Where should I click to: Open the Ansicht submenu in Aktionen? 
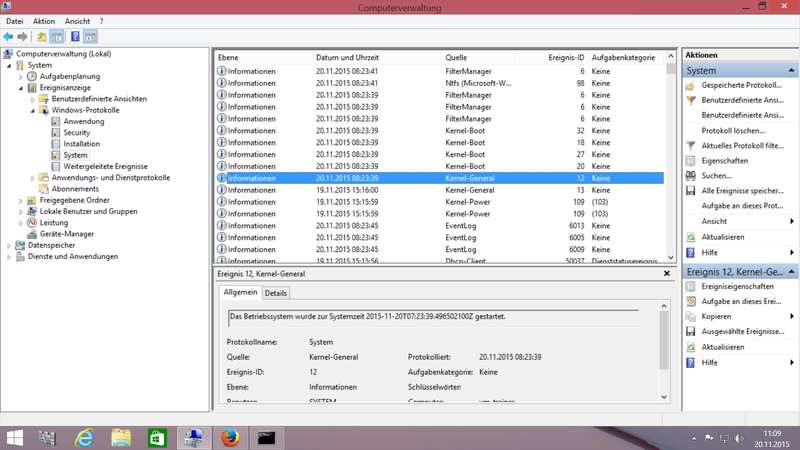coord(792,221)
